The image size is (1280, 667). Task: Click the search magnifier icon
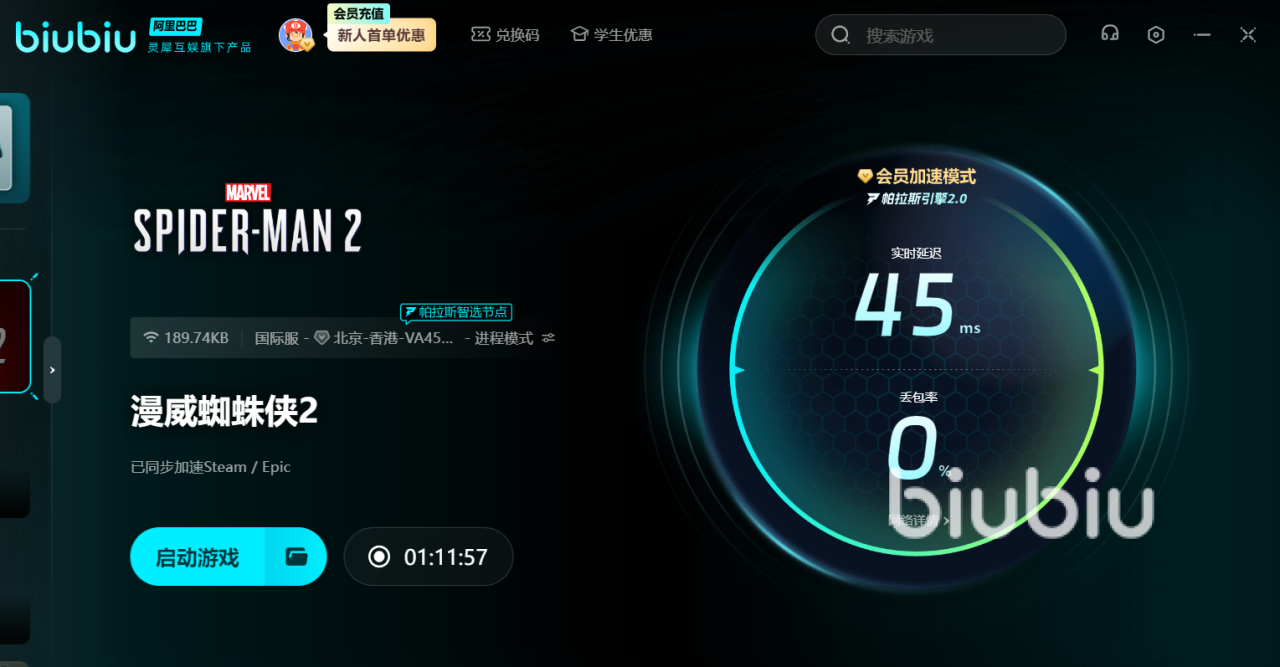click(841, 35)
